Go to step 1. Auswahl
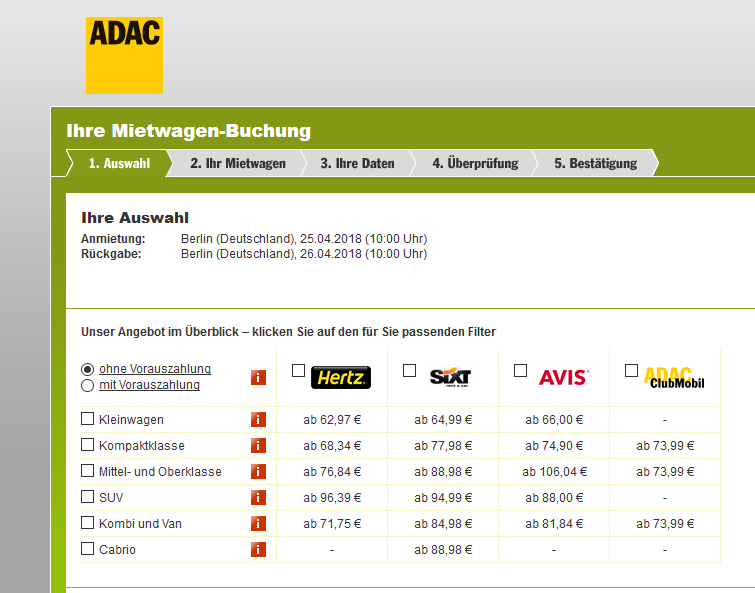The image size is (755, 593). click(119, 163)
